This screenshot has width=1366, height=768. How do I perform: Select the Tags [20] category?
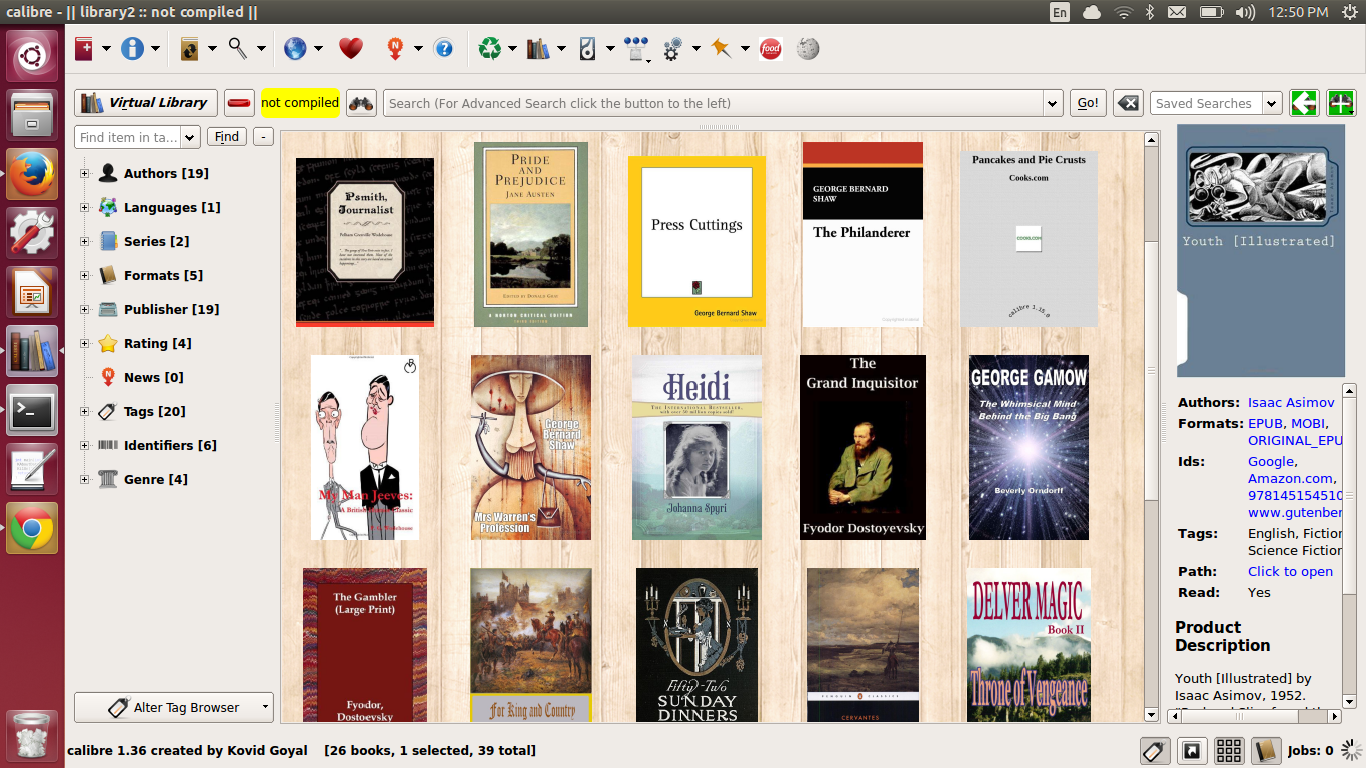154,411
